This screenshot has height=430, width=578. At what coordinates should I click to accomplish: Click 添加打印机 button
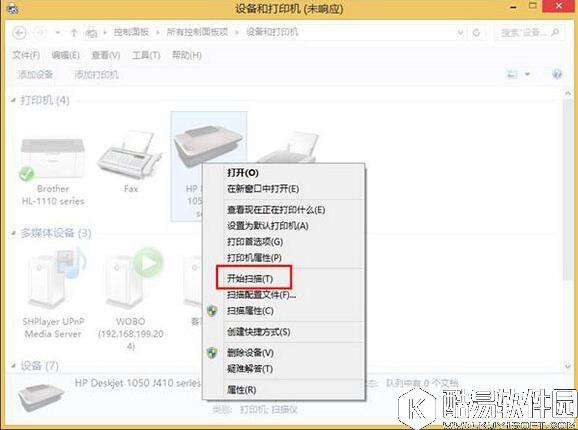click(x=97, y=75)
